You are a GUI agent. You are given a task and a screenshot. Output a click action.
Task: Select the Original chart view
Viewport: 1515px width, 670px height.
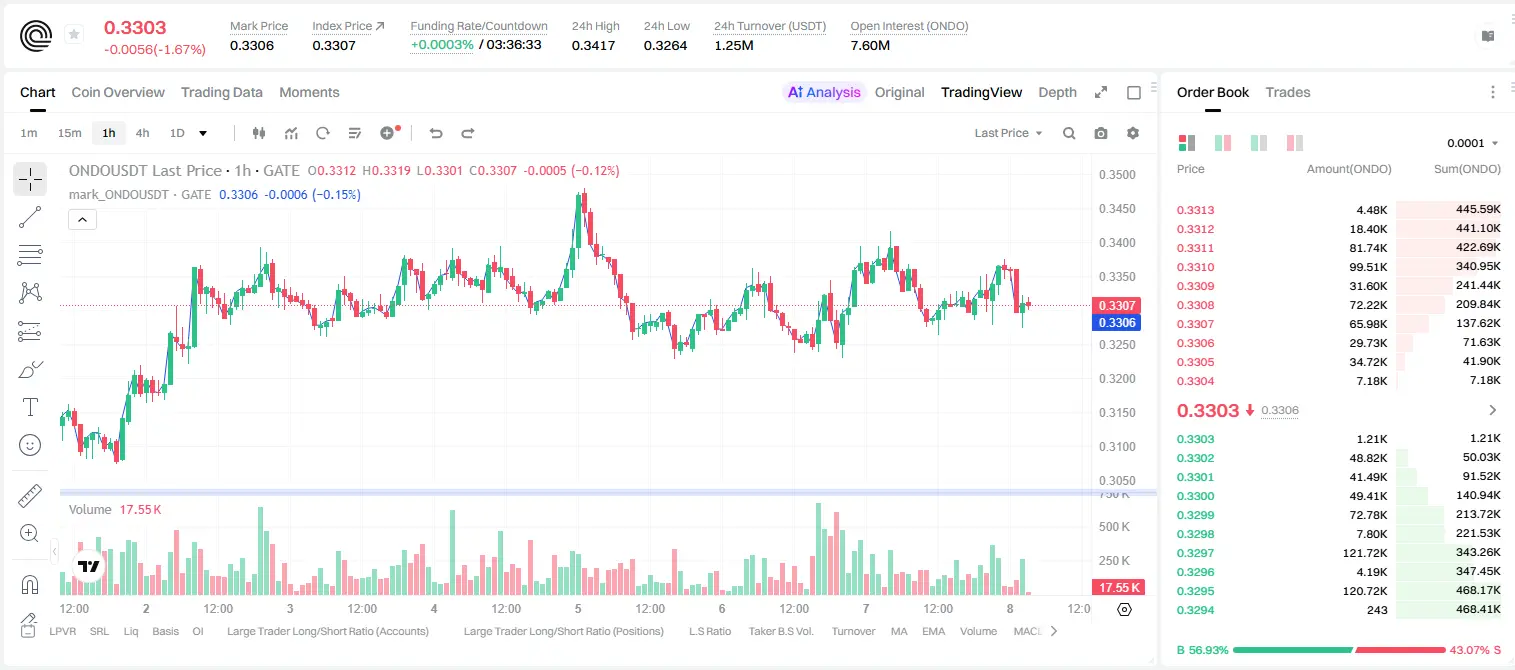(x=900, y=92)
